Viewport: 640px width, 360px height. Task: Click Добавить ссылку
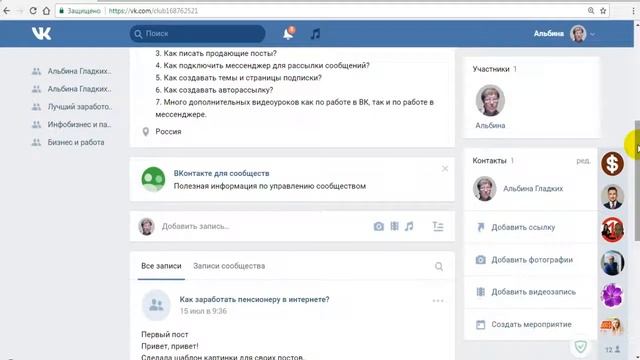pyautogui.click(x=523, y=227)
